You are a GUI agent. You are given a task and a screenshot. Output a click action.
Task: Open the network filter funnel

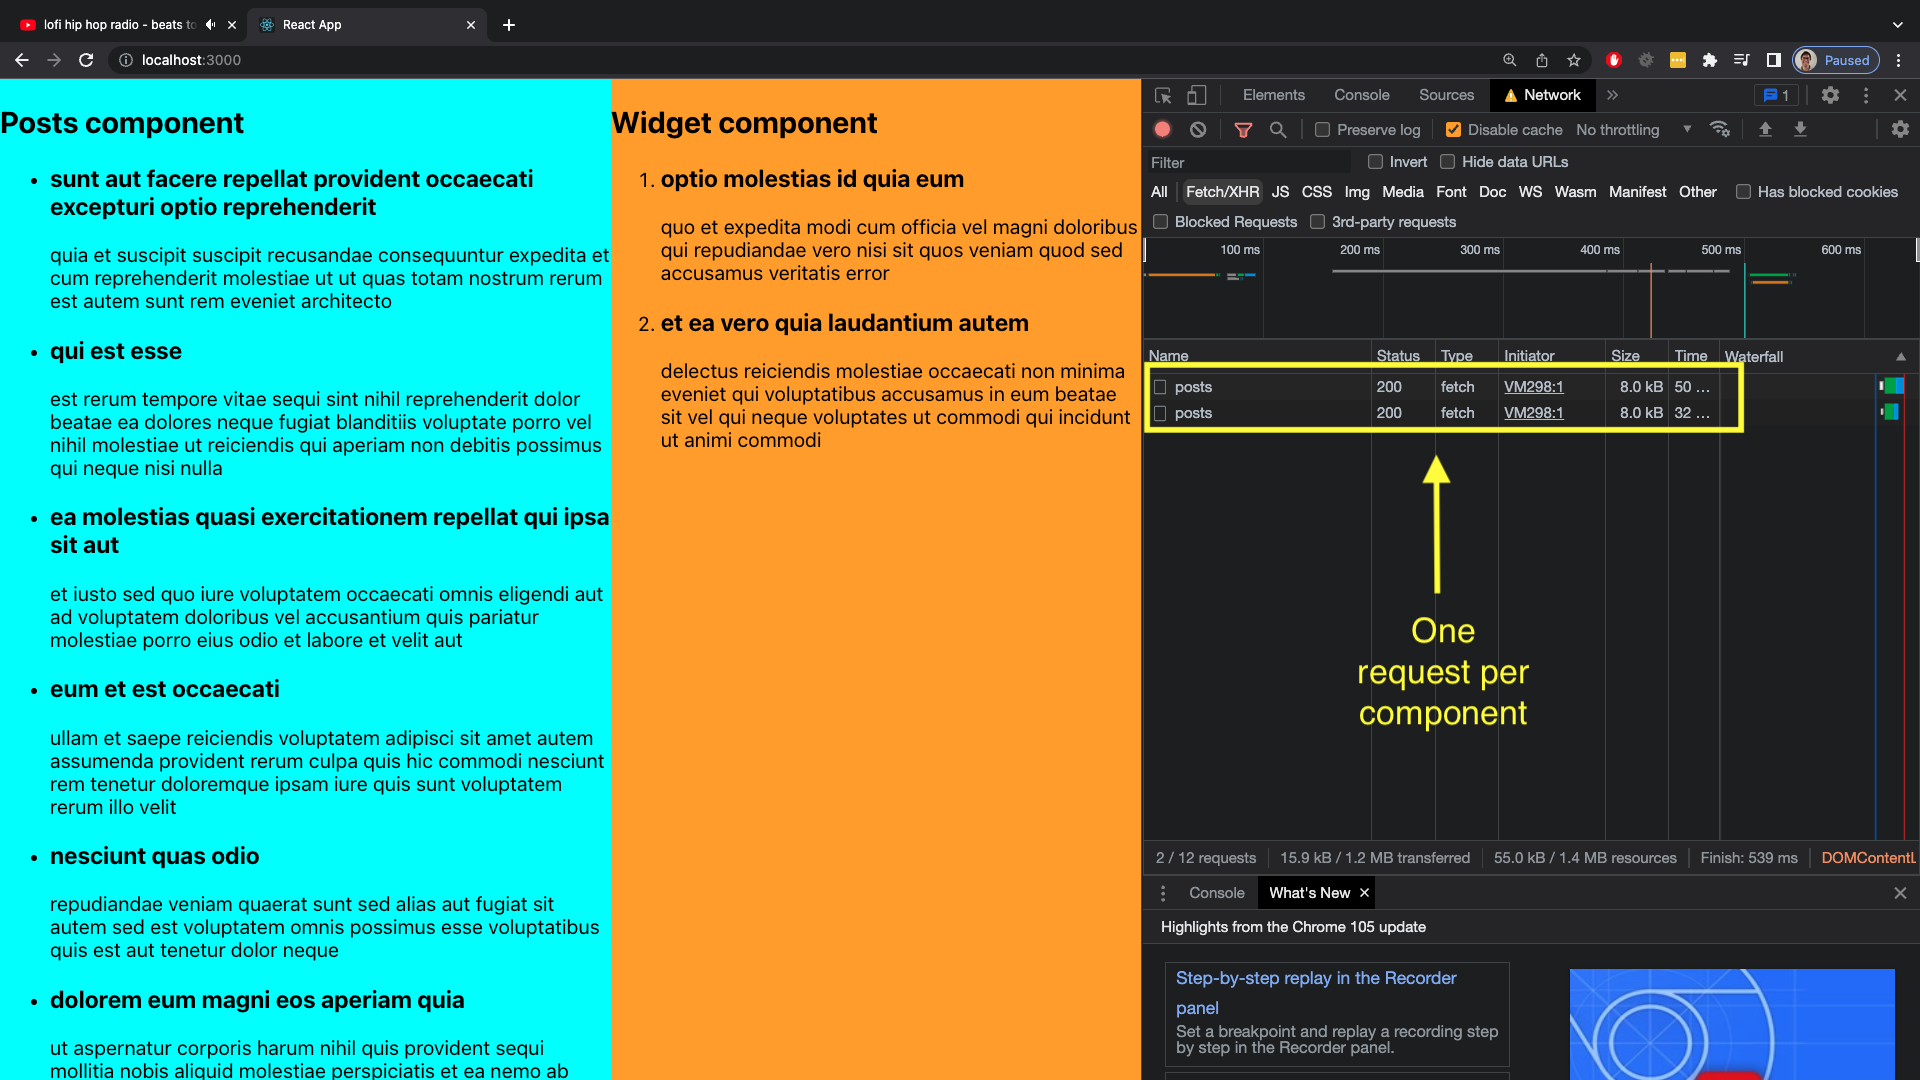point(1244,129)
